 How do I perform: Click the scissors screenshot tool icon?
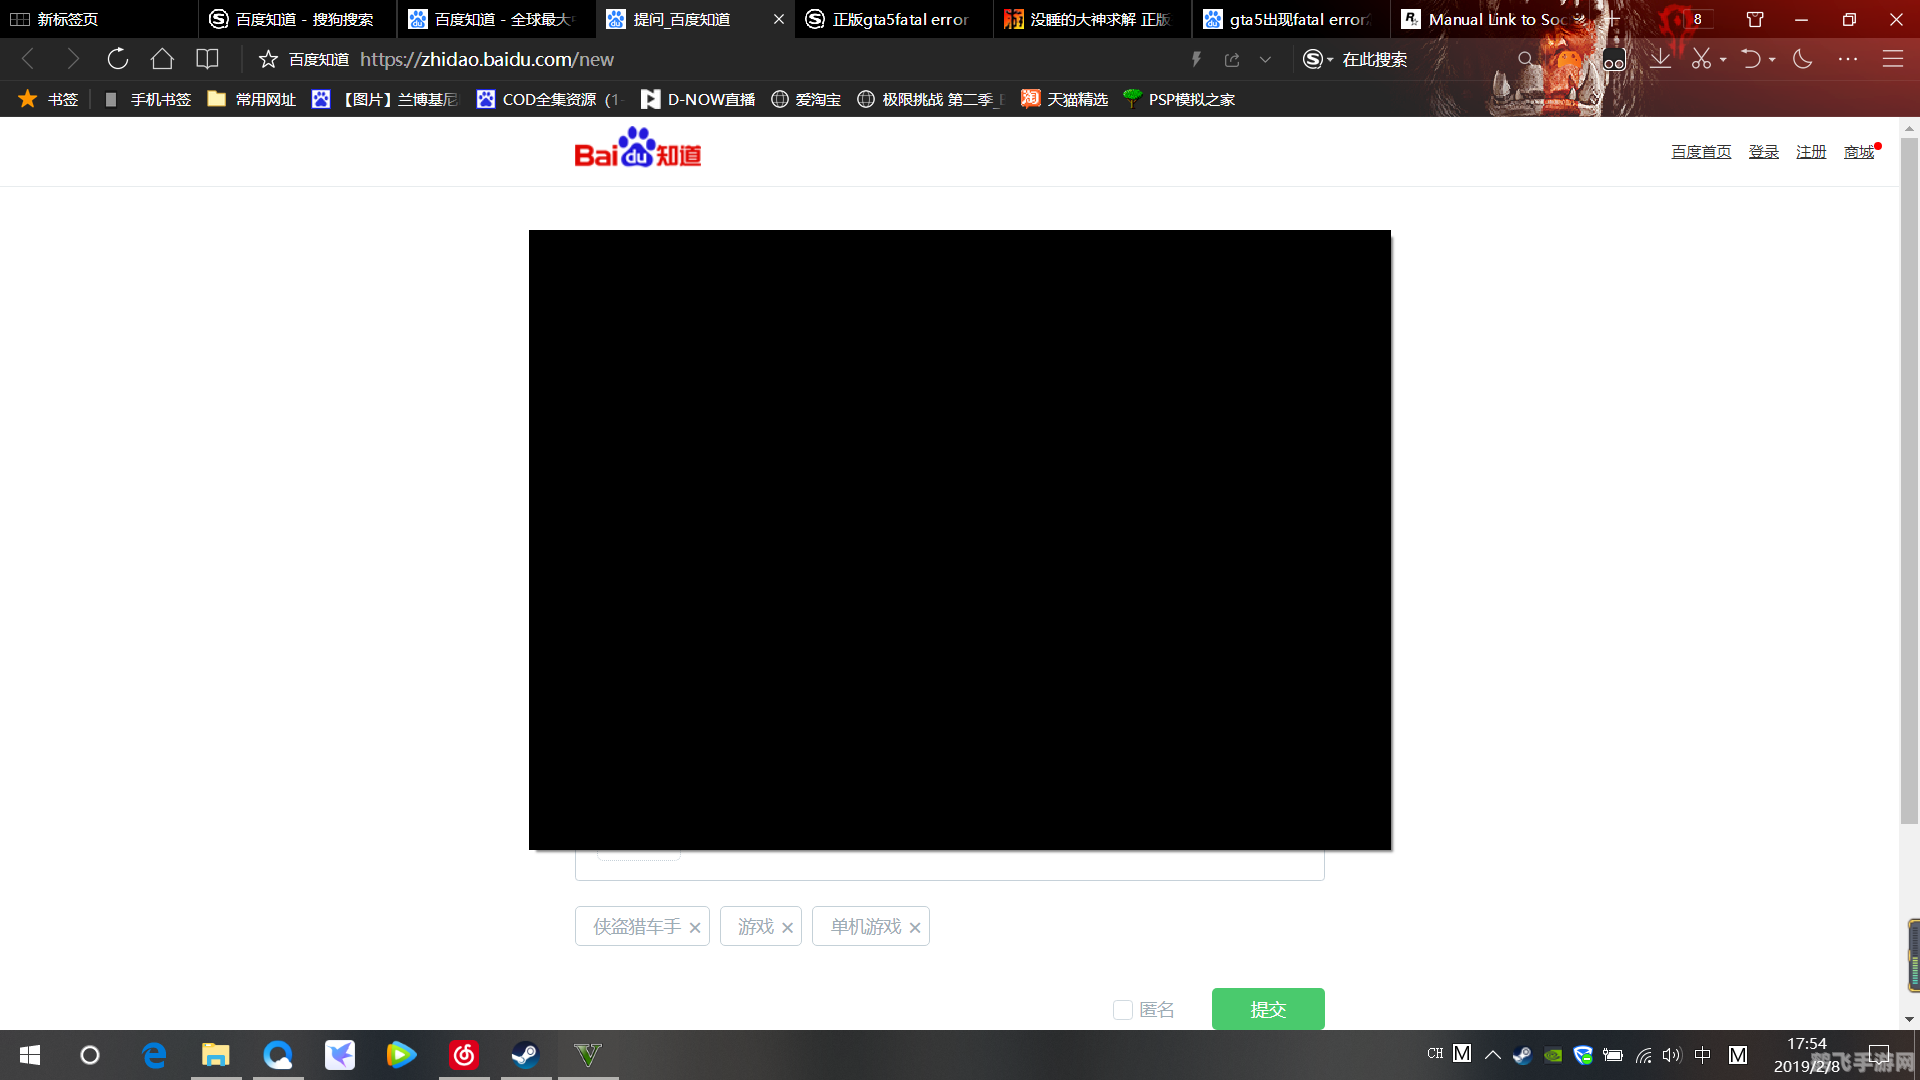[1701, 59]
